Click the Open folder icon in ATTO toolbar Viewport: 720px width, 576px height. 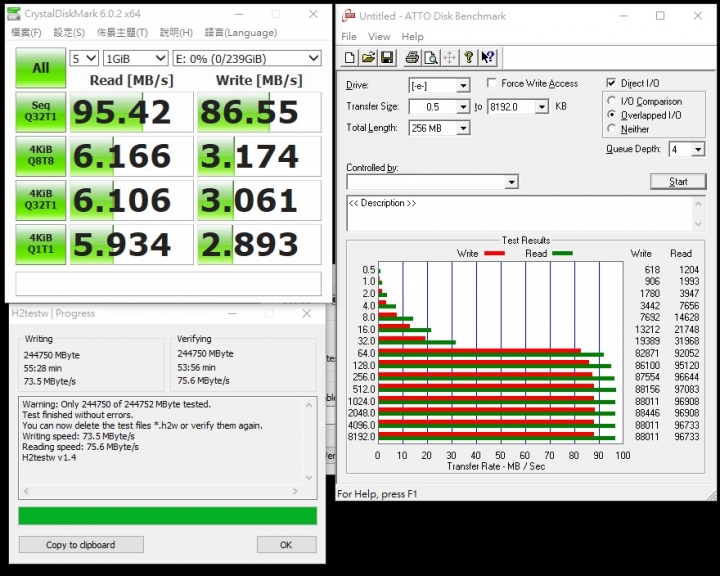368,57
